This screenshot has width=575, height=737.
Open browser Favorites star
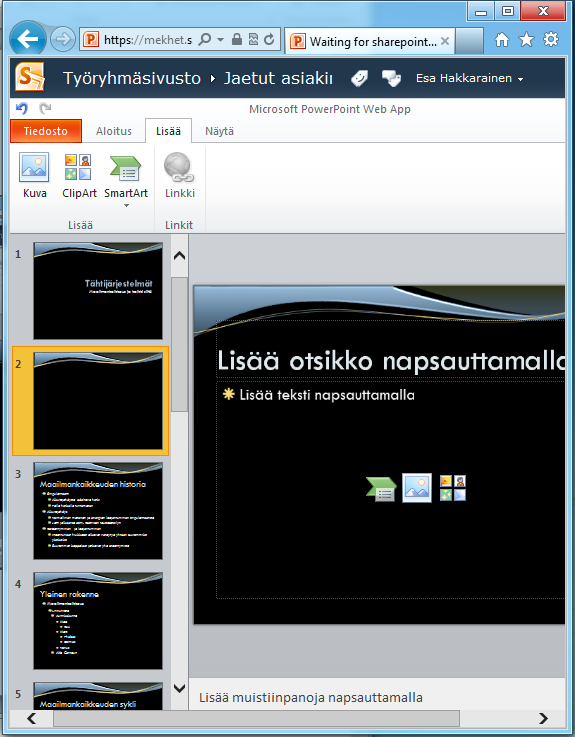point(526,40)
